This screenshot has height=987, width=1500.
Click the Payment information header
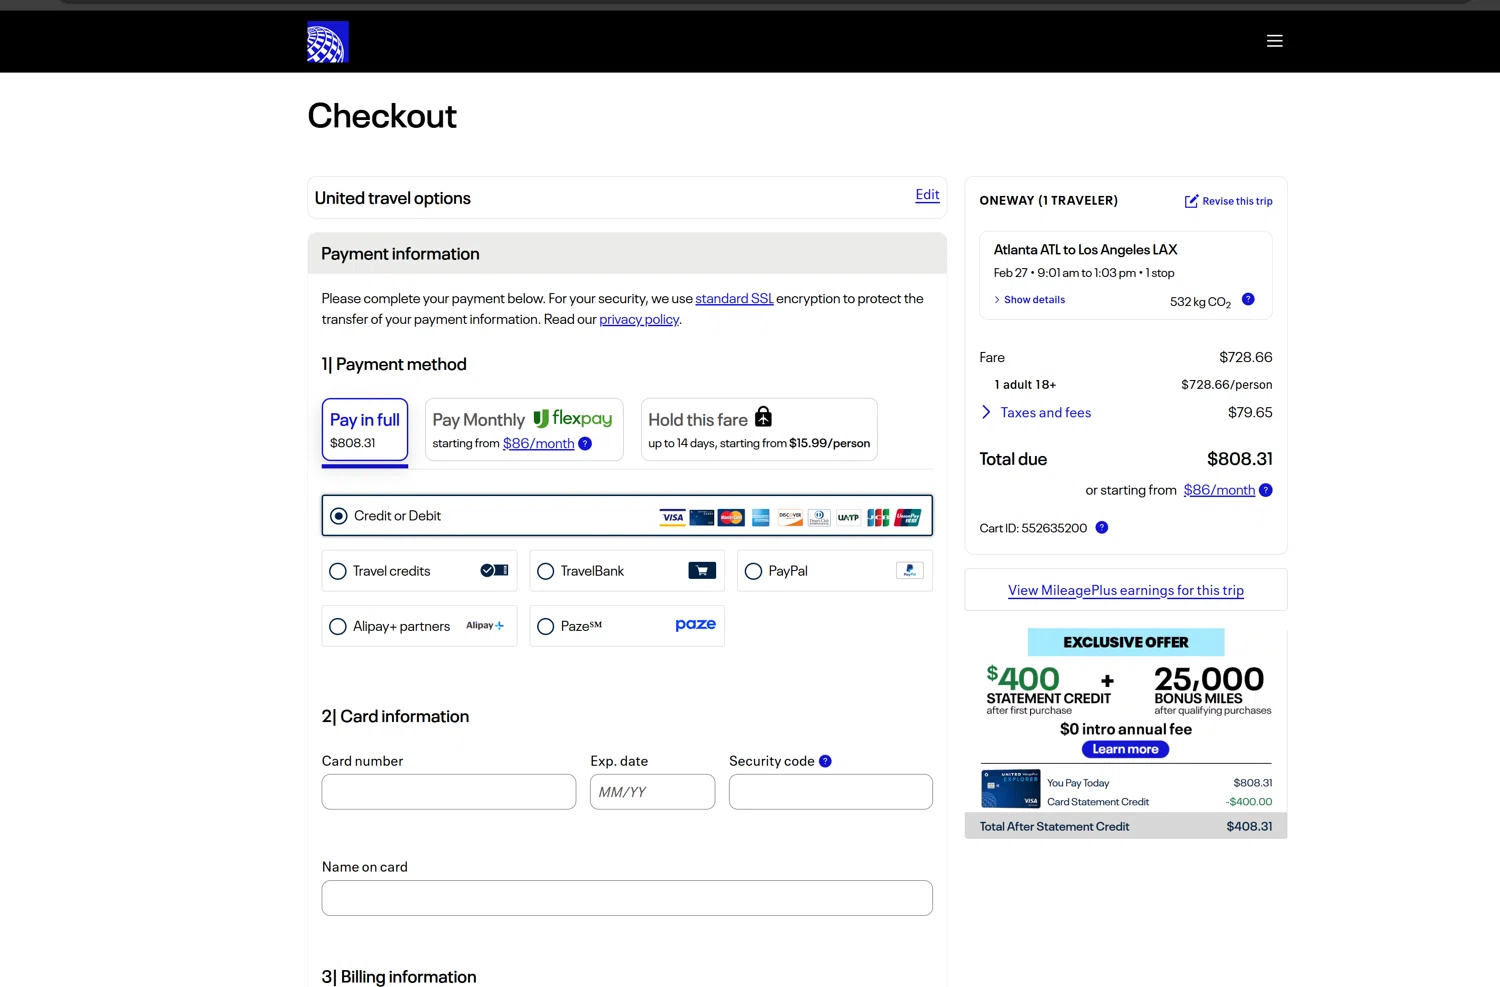click(627, 254)
